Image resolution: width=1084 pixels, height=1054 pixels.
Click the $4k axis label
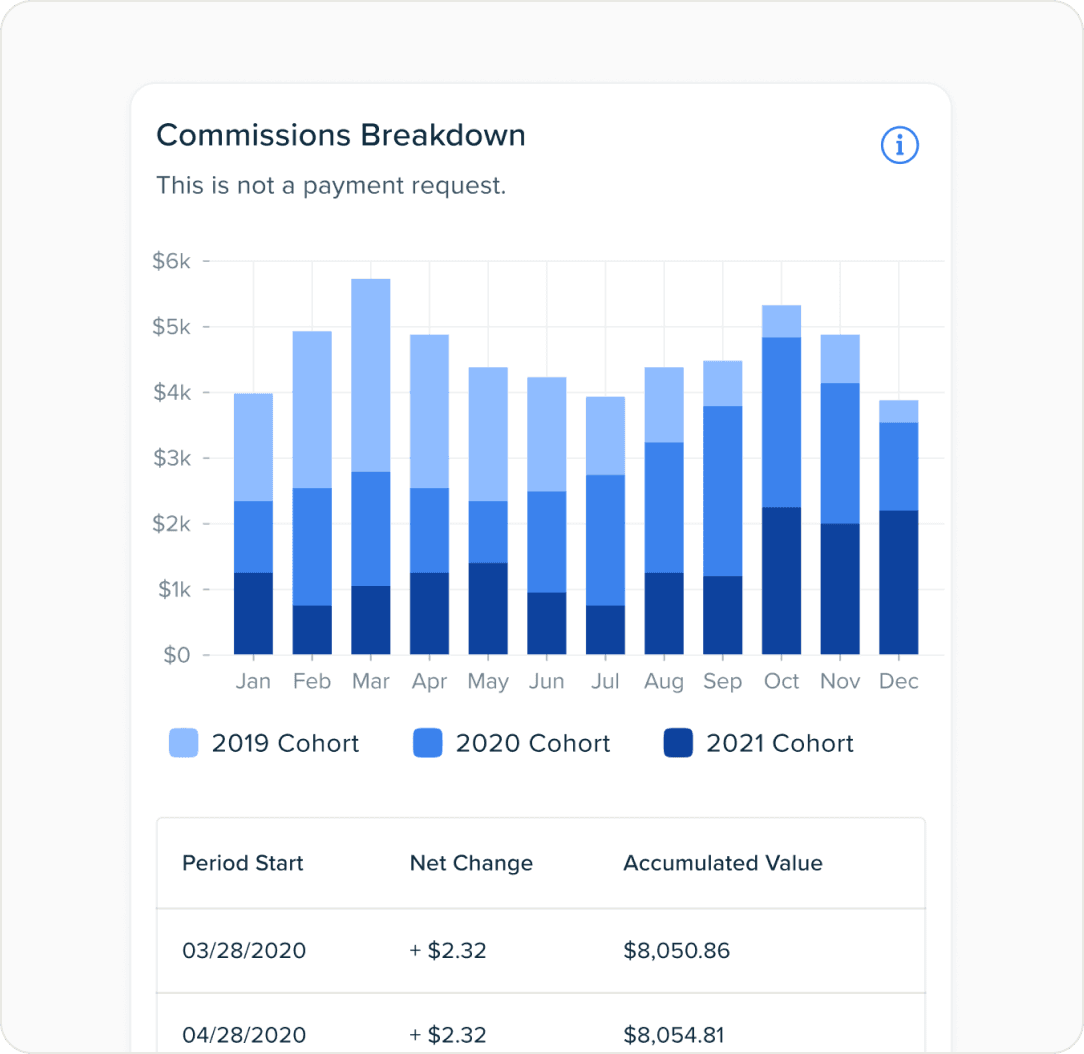pos(171,392)
